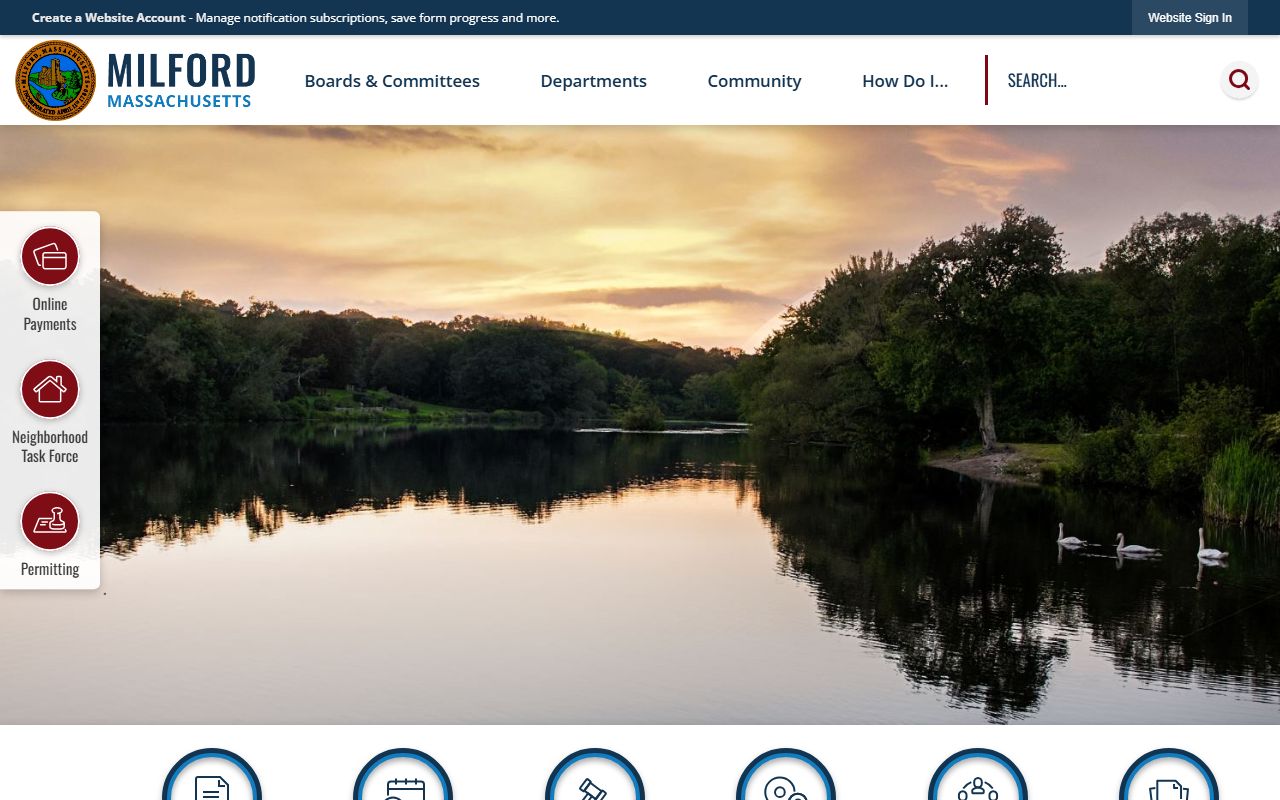This screenshot has height=800, width=1280.
Task: Click the gavel circle icon
Action: 595,775
